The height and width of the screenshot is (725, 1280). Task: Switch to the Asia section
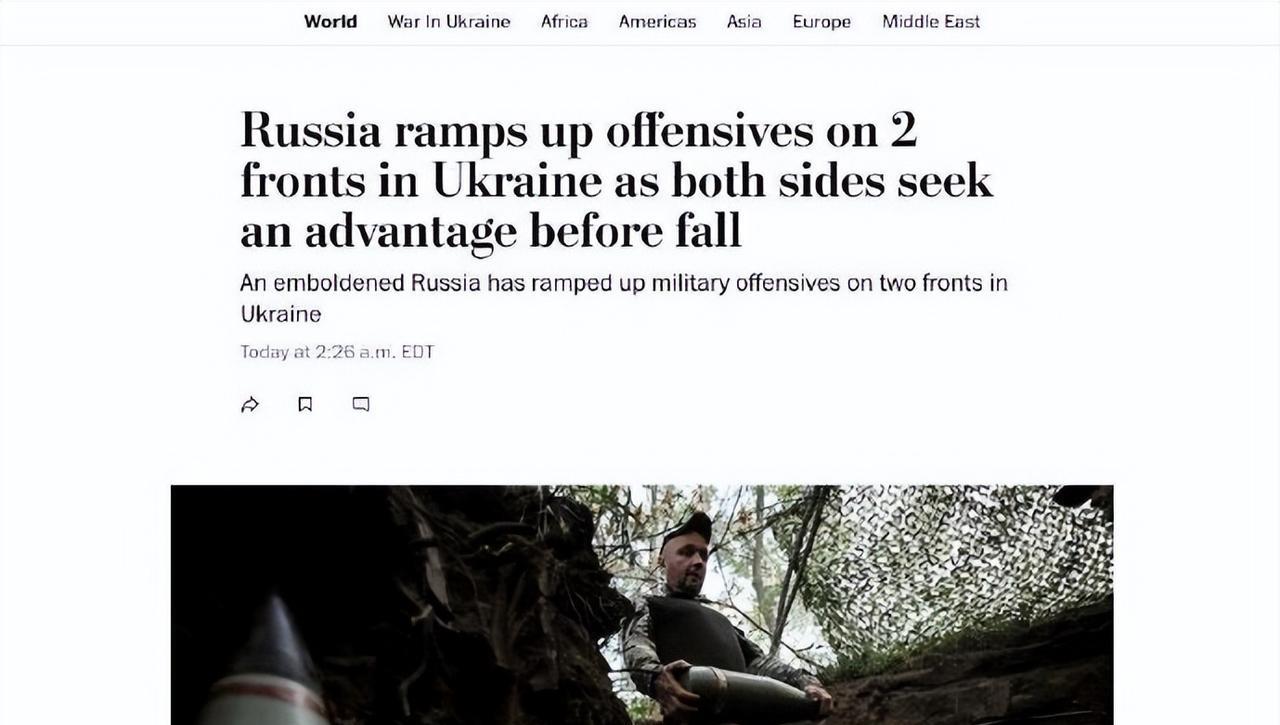[744, 21]
